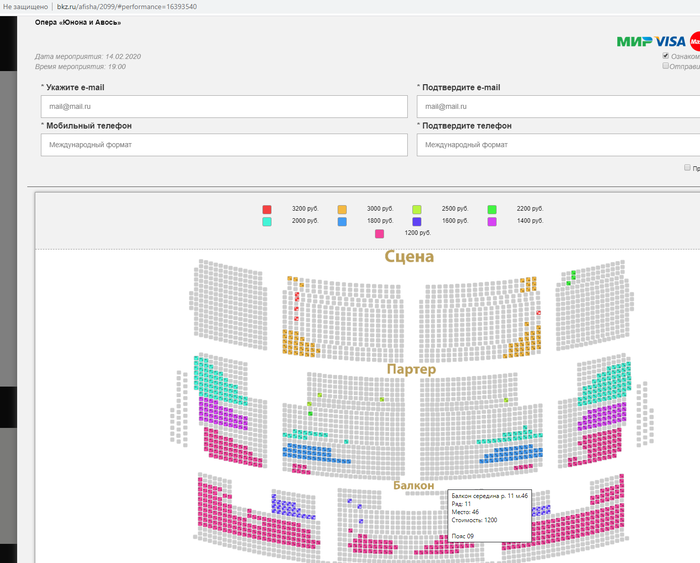
Task: Uncheck the checked 'Ознаком' checkbox
Action: (666, 56)
